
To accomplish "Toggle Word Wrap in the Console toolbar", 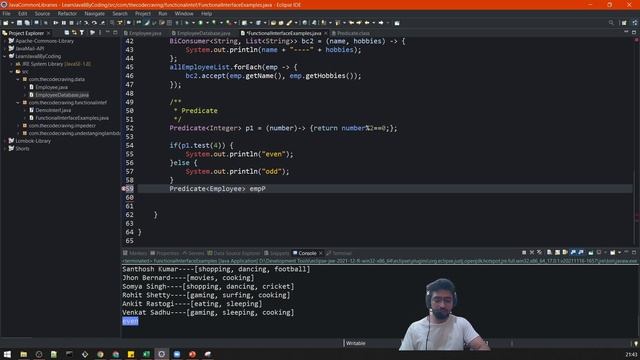I will pyautogui.click(x=565, y=253).
